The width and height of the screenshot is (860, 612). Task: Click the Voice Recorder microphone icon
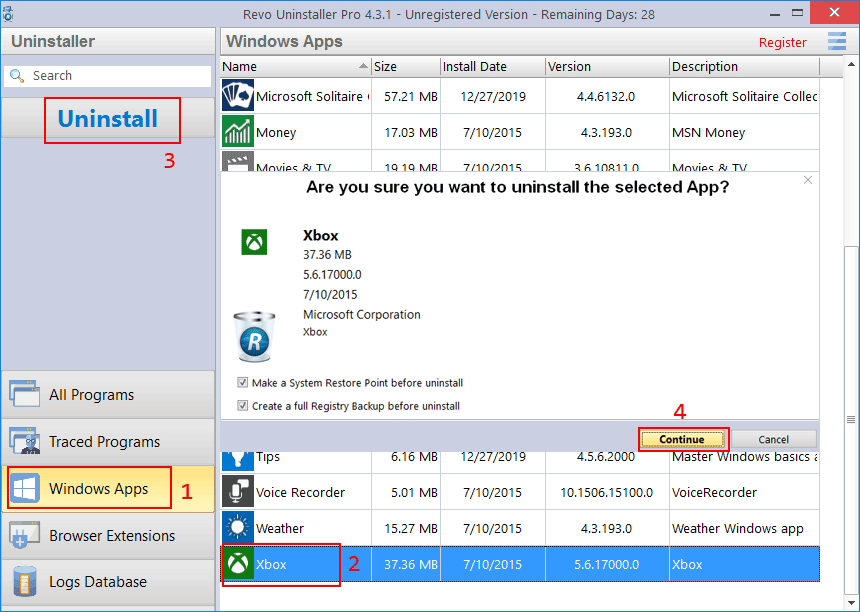click(237, 491)
